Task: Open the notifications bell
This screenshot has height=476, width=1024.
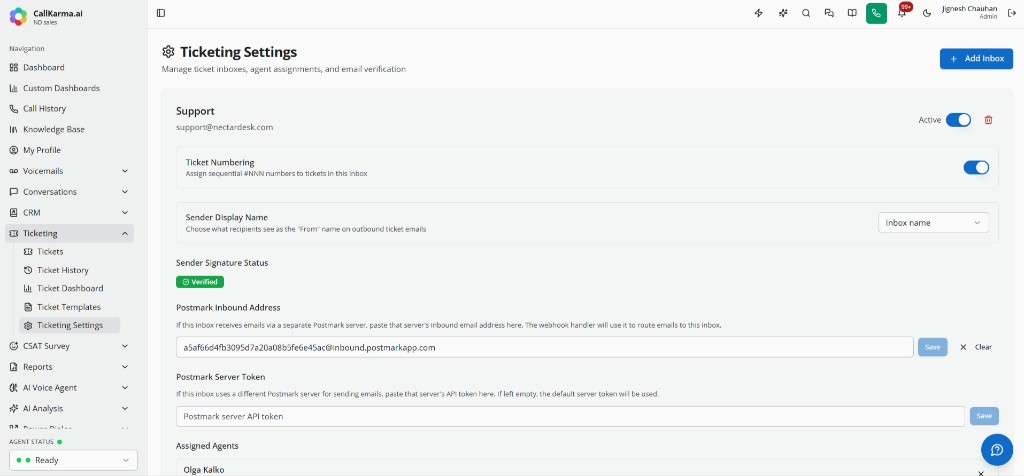Action: 902,13
